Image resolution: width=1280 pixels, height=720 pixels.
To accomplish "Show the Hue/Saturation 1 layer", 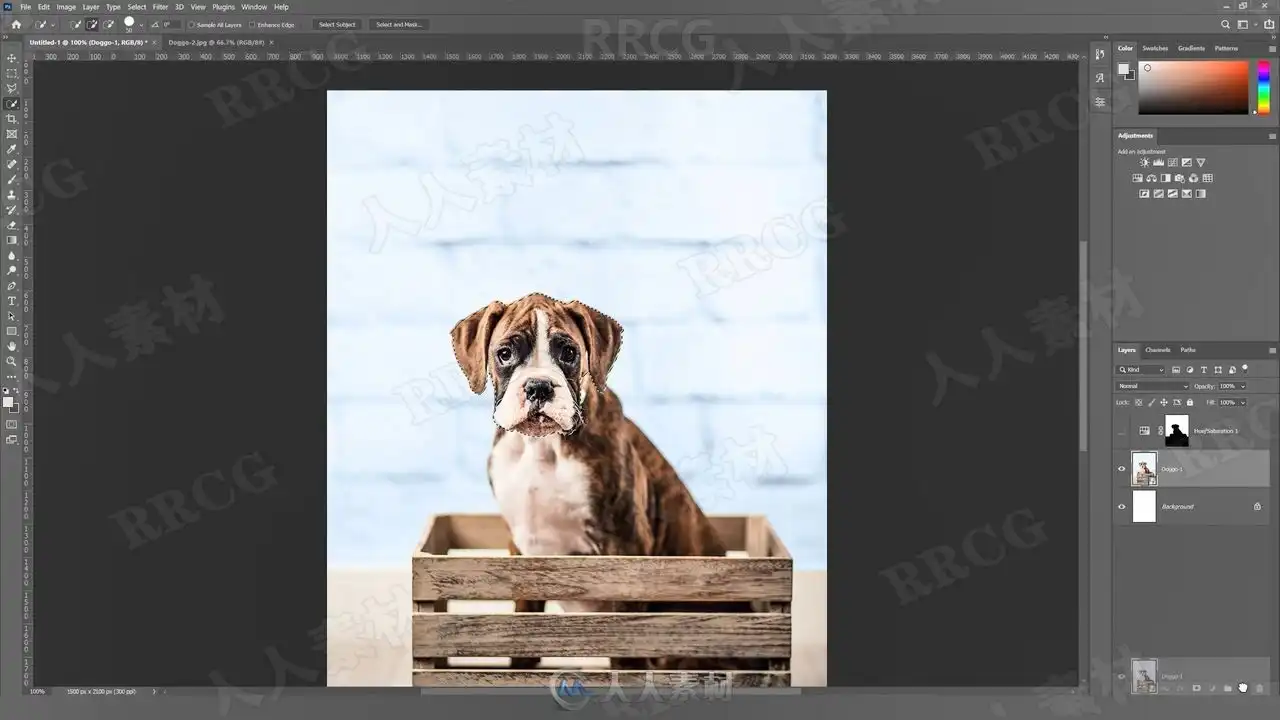I will coord(1121,431).
